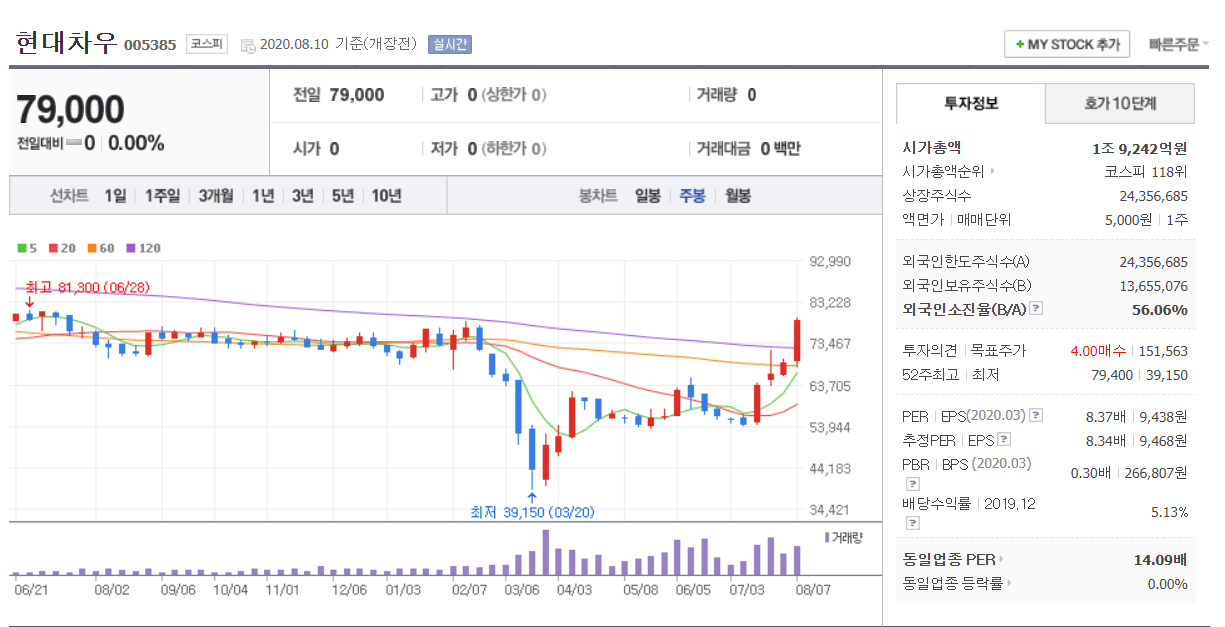The image size is (1225, 627).
Task: Click the MY STOCK 추가 button
Action: (1067, 44)
